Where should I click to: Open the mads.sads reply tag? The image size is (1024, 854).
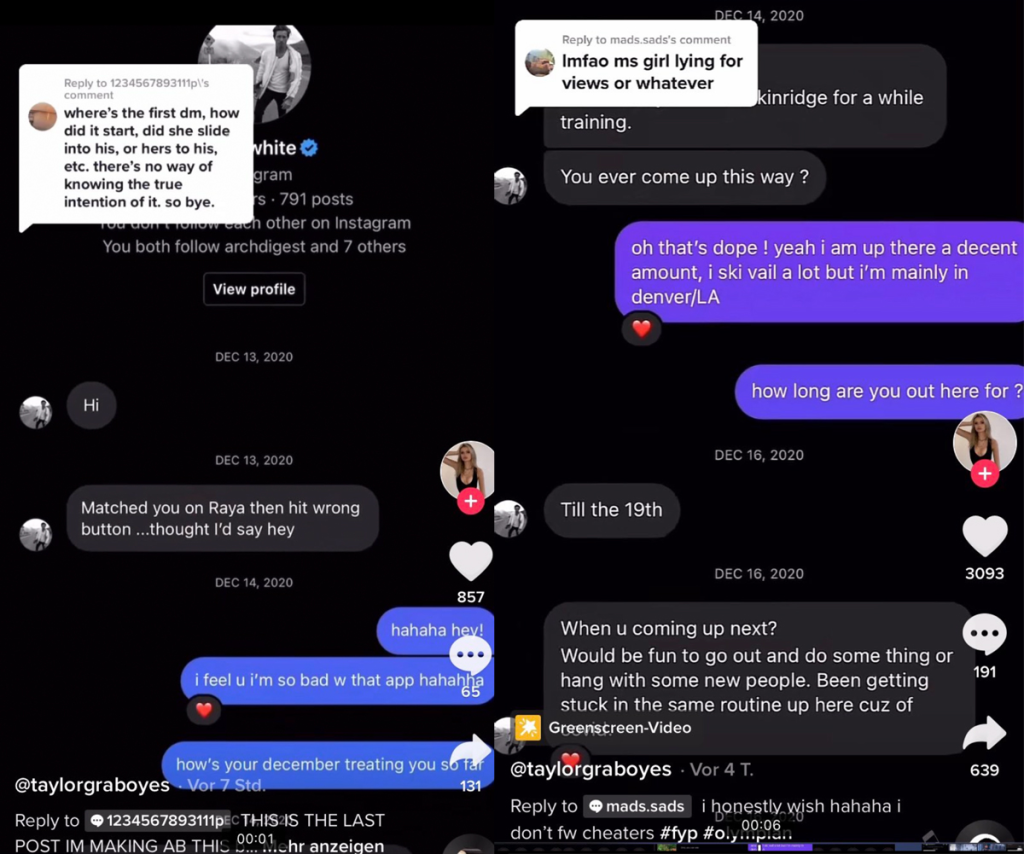tap(637, 806)
